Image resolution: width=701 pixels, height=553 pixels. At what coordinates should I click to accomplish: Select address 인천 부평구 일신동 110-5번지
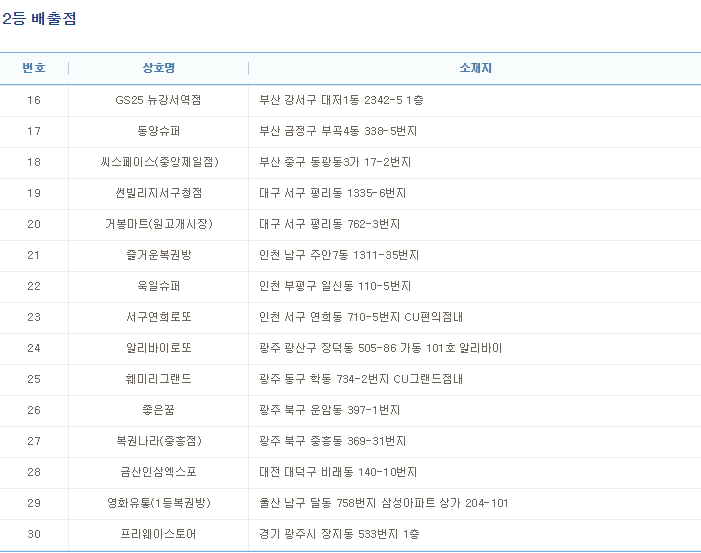tap(335, 286)
